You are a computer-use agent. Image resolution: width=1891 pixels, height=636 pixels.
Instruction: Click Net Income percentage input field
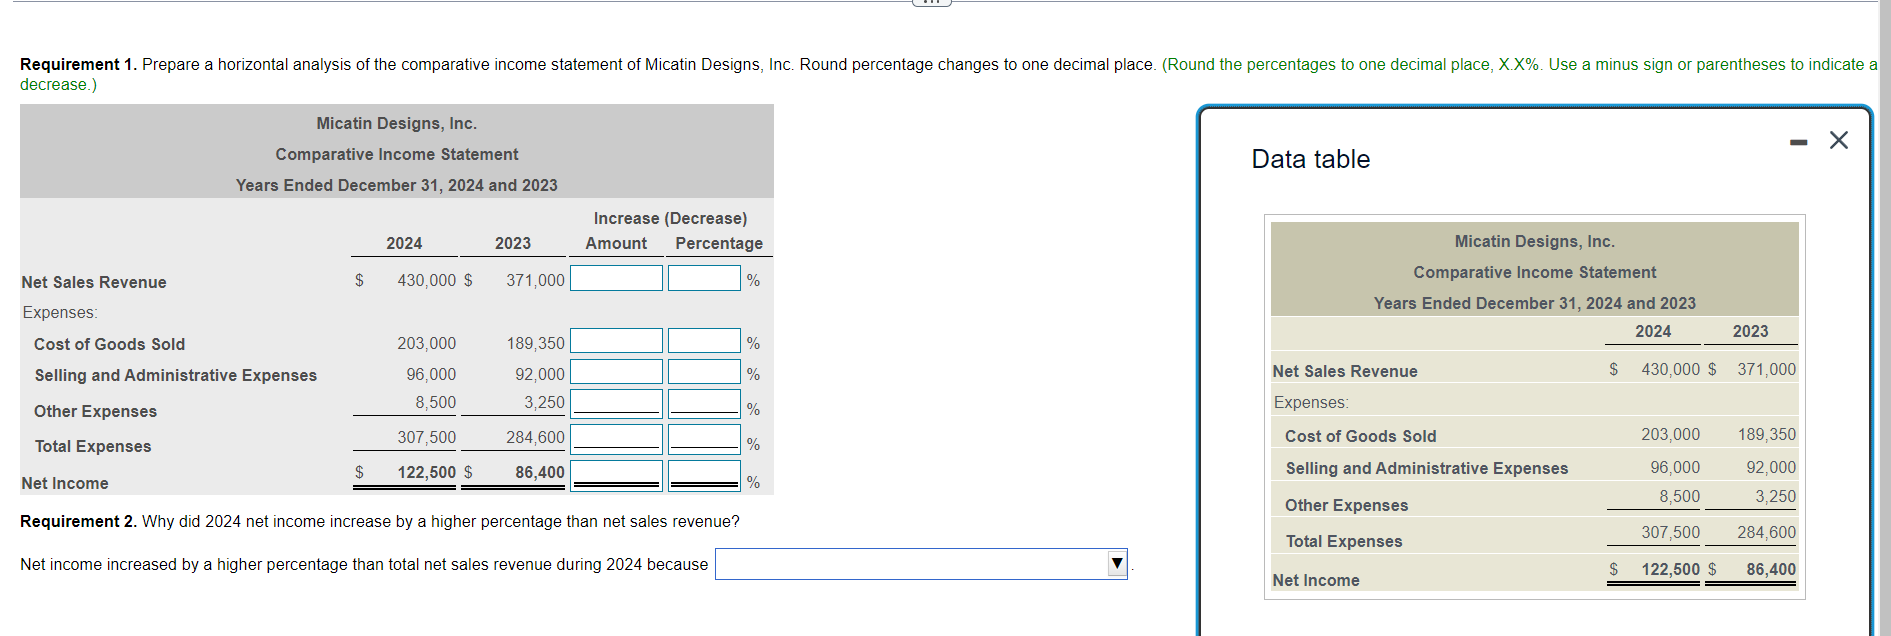tap(704, 475)
